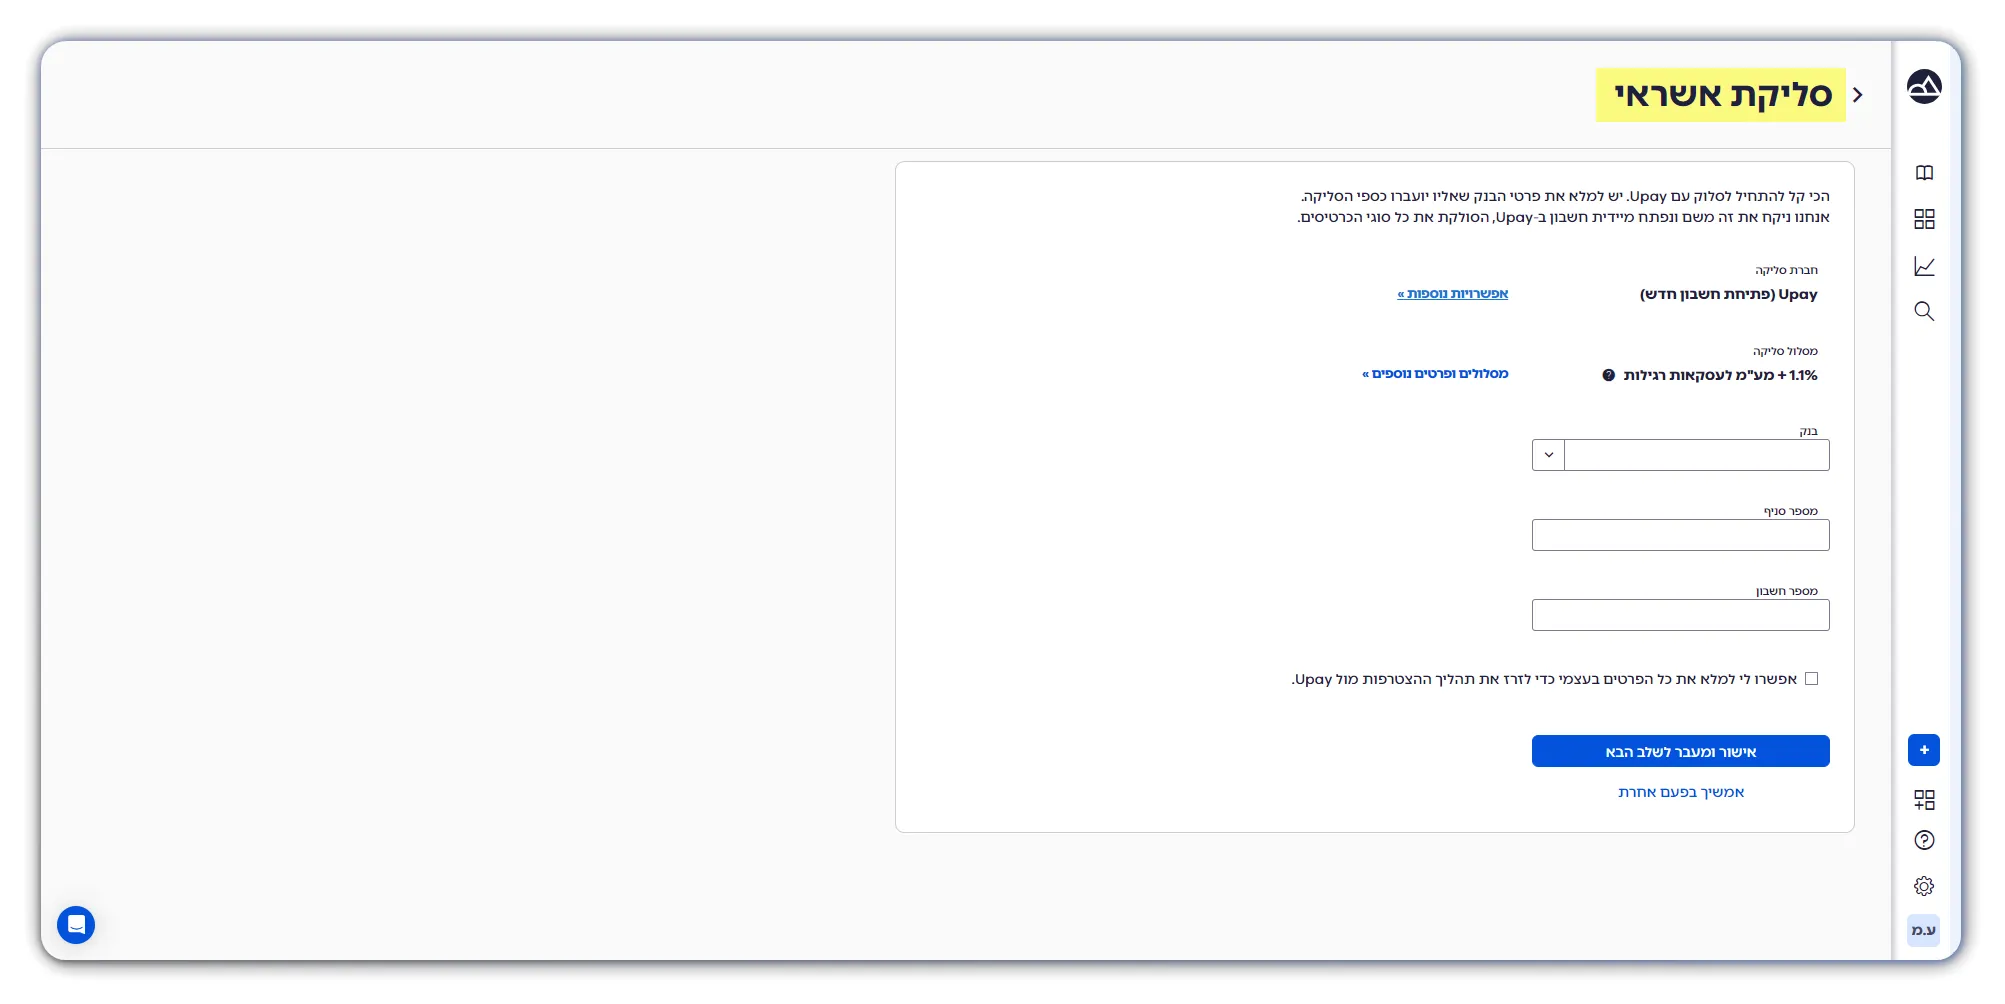
Task: Open the chat support bubble
Action: 76,925
